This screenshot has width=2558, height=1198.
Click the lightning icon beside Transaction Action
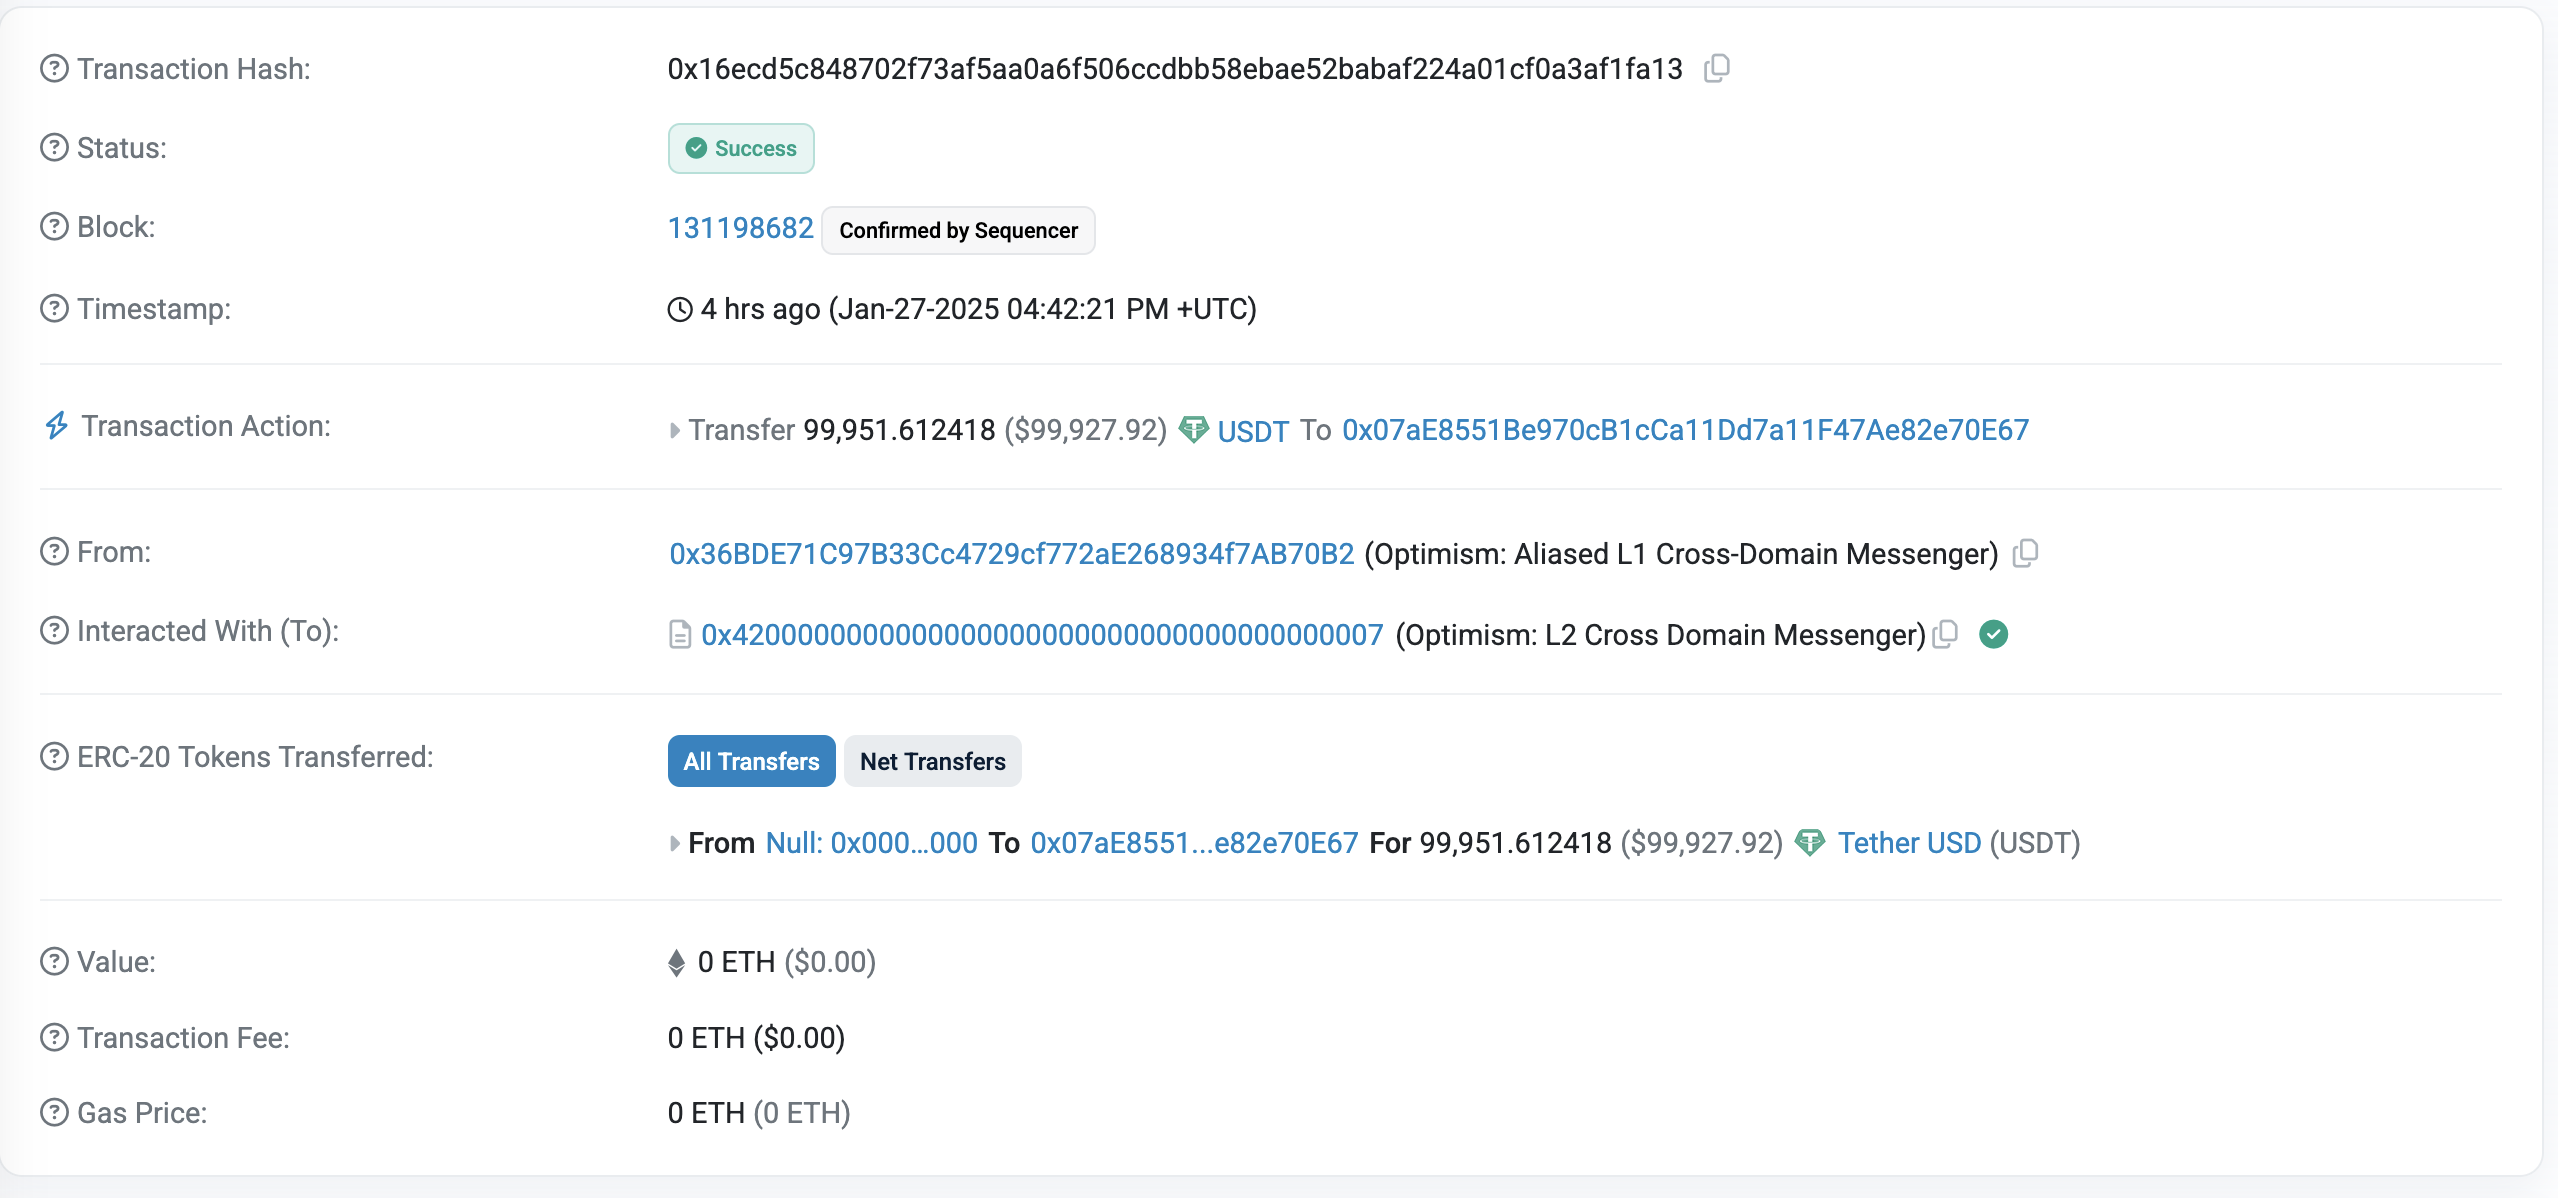(x=55, y=424)
